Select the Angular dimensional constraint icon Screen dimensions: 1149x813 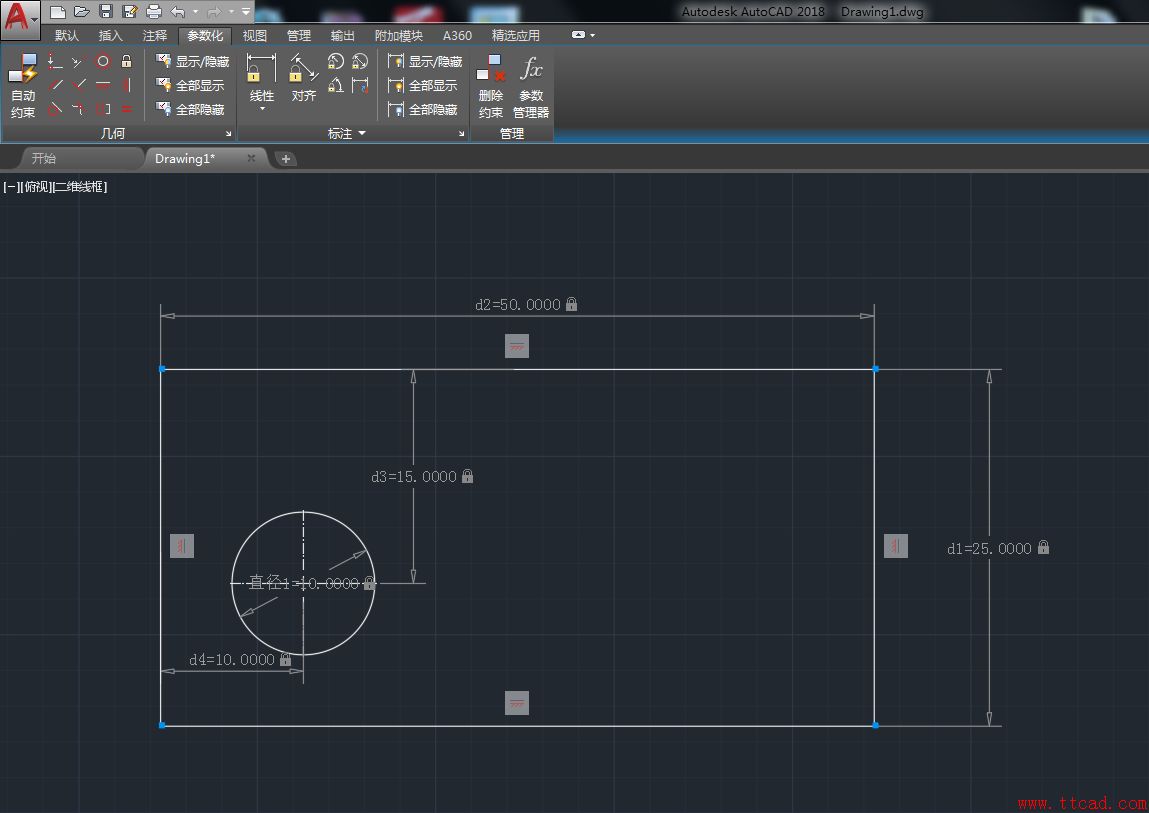click(x=336, y=86)
